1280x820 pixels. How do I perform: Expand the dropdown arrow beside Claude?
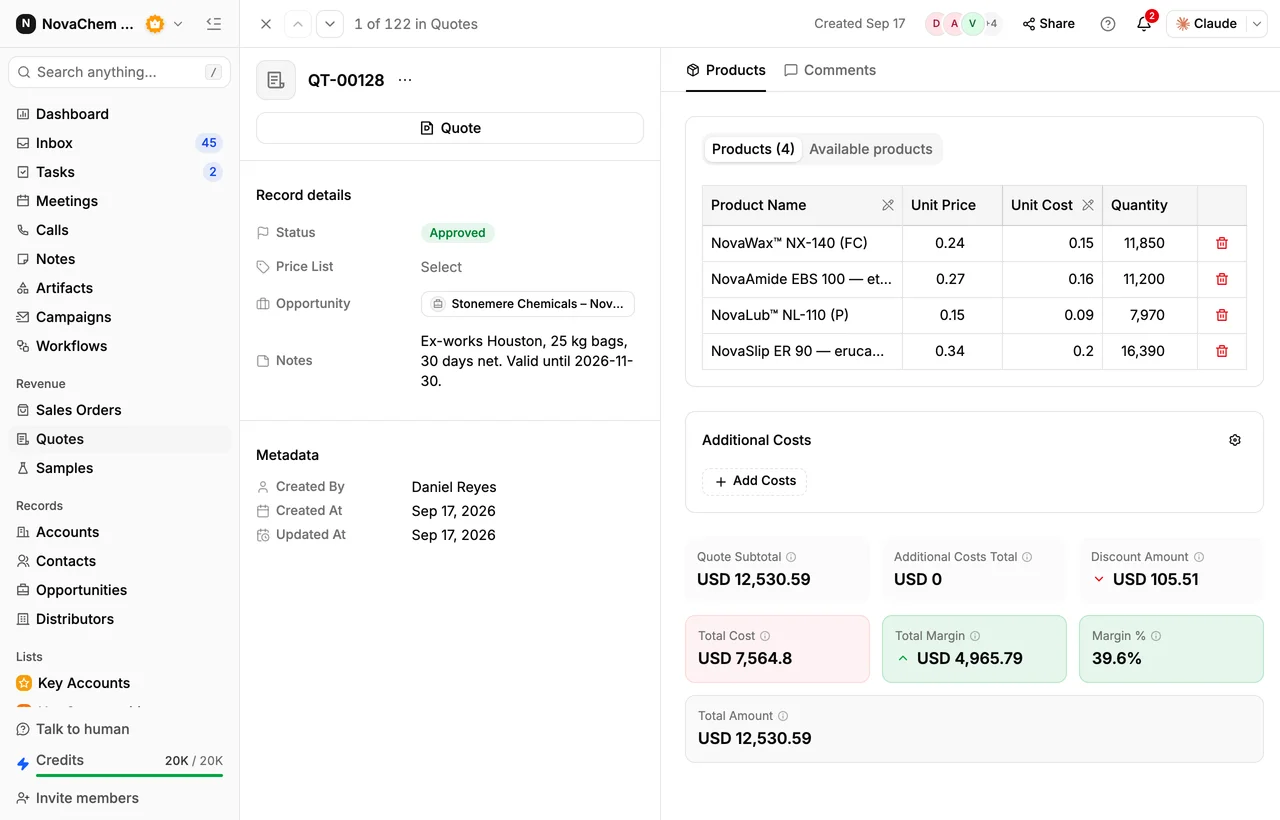1258,24
